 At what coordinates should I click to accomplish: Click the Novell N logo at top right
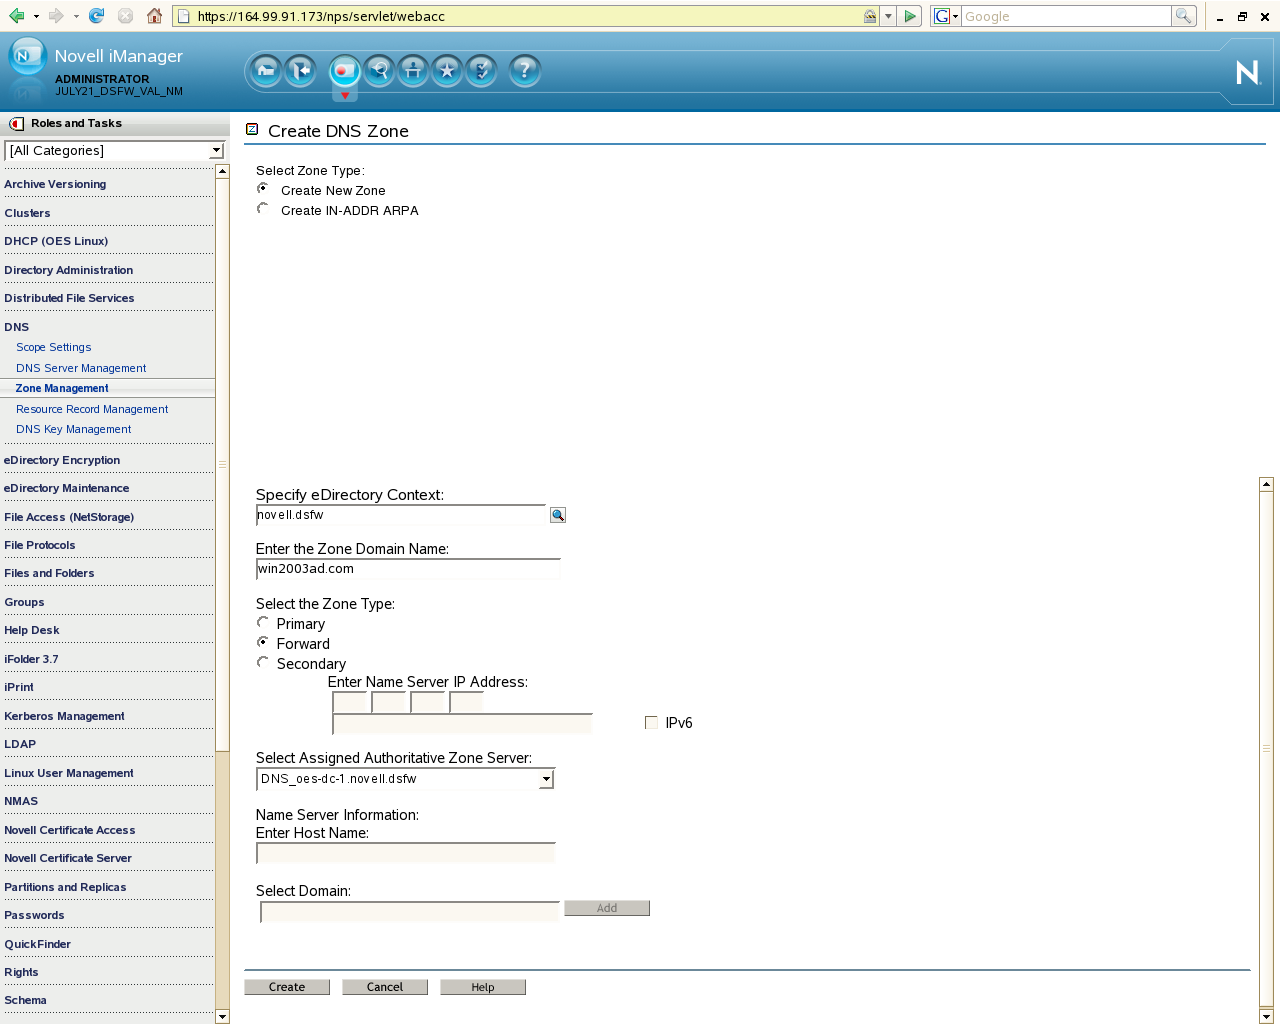(1248, 72)
